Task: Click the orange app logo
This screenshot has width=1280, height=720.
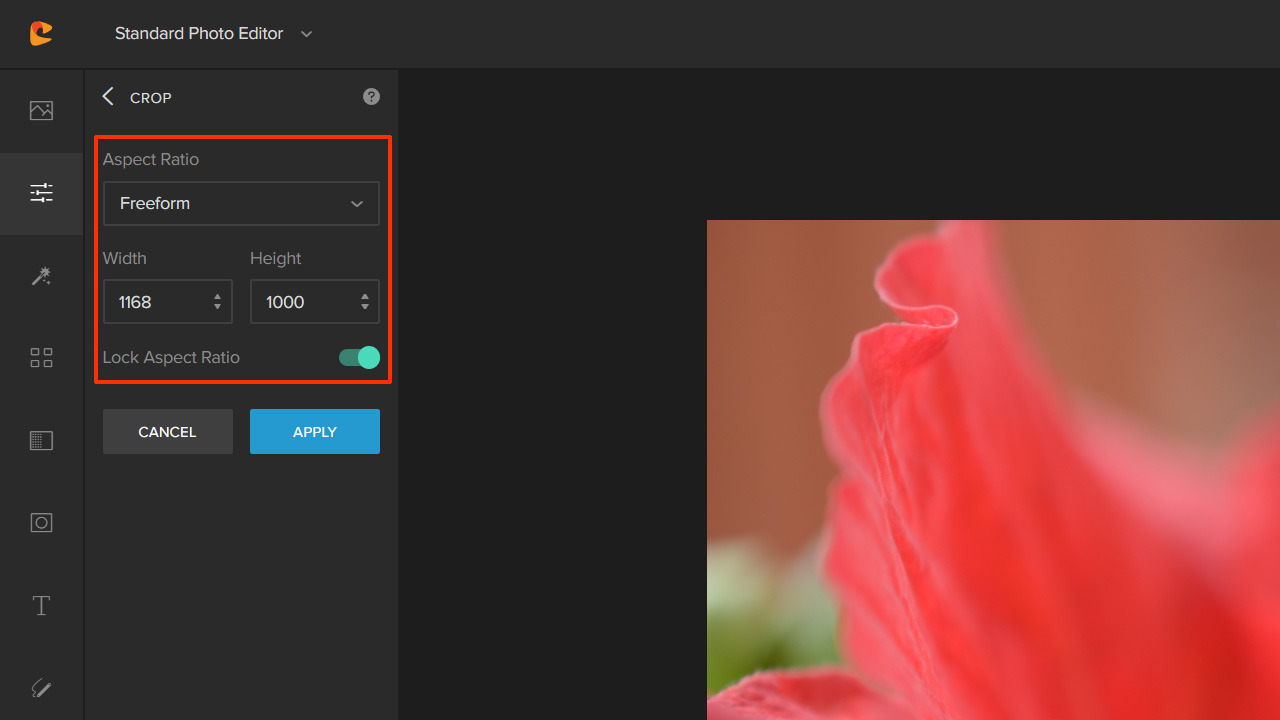Action: pyautogui.click(x=41, y=34)
